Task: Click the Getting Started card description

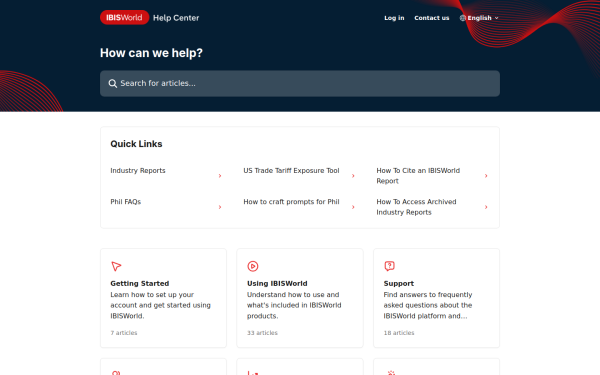Action: tap(160, 305)
